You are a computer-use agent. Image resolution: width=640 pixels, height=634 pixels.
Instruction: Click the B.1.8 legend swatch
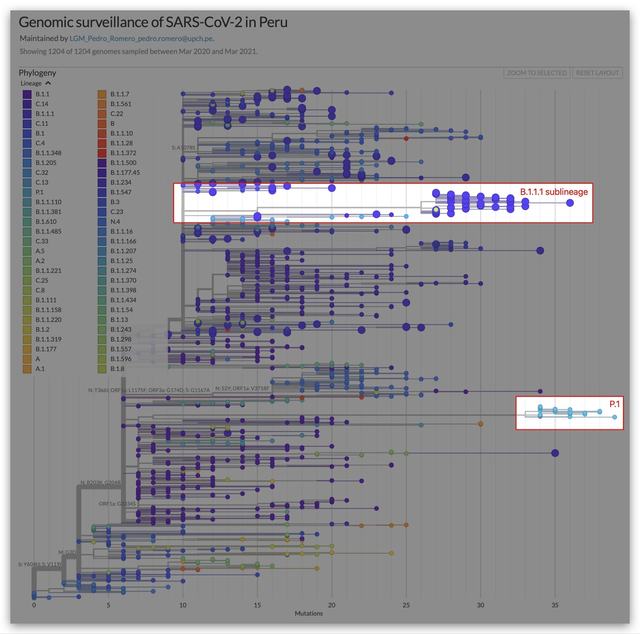(x=102, y=368)
